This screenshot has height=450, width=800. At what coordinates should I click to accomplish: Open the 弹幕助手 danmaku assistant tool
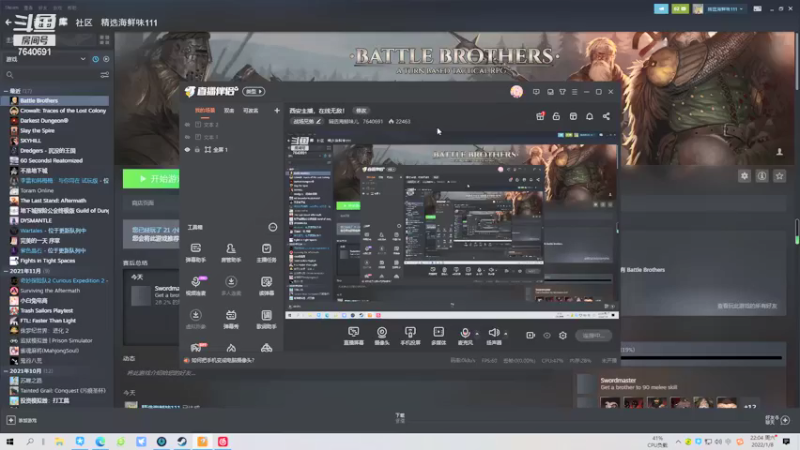pyautogui.click(x=195, y=253)
